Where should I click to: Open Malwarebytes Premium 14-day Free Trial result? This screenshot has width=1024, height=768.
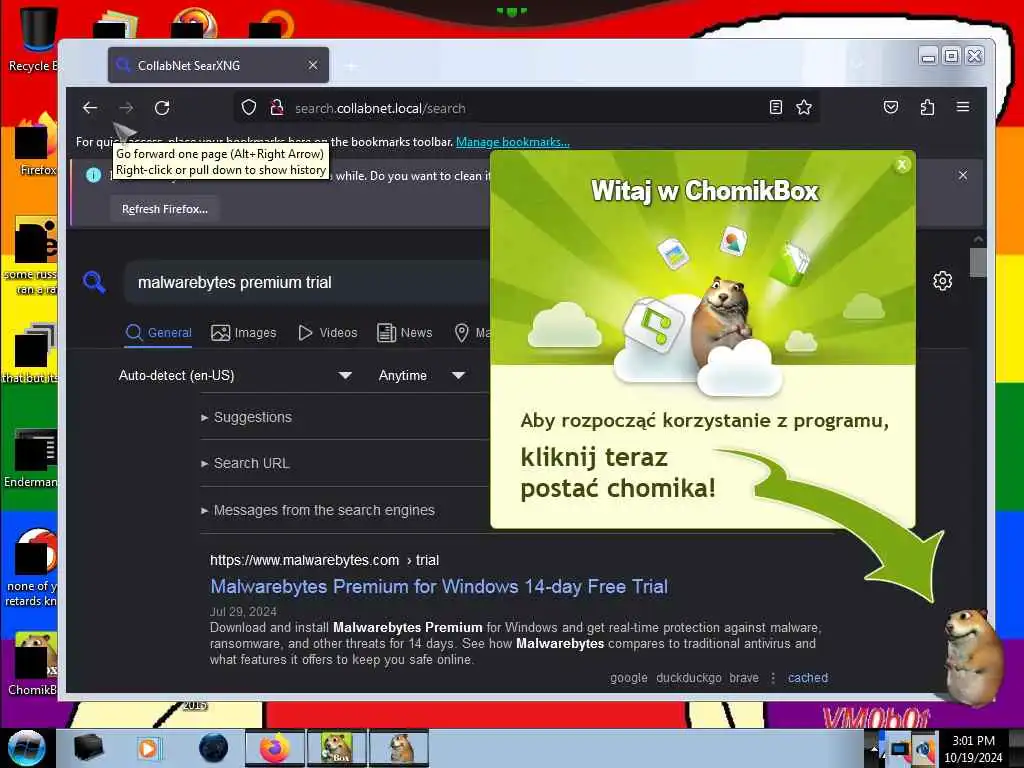tap(439, 586)
